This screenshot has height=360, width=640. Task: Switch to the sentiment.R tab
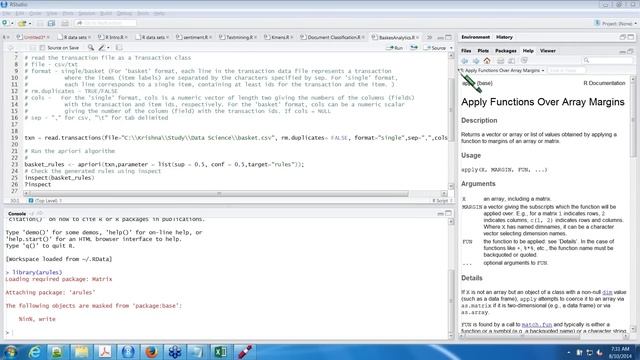click(193, 37)
